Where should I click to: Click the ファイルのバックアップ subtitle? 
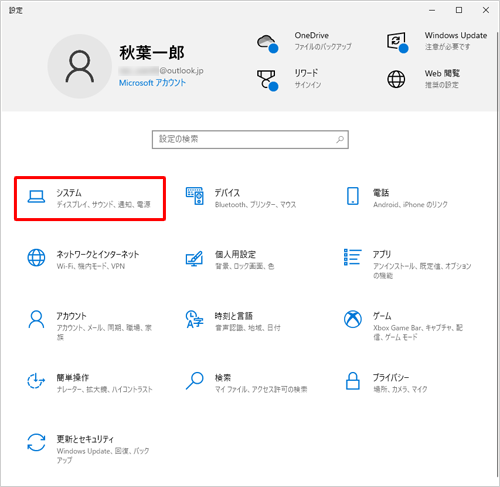[x=323, y=47]
